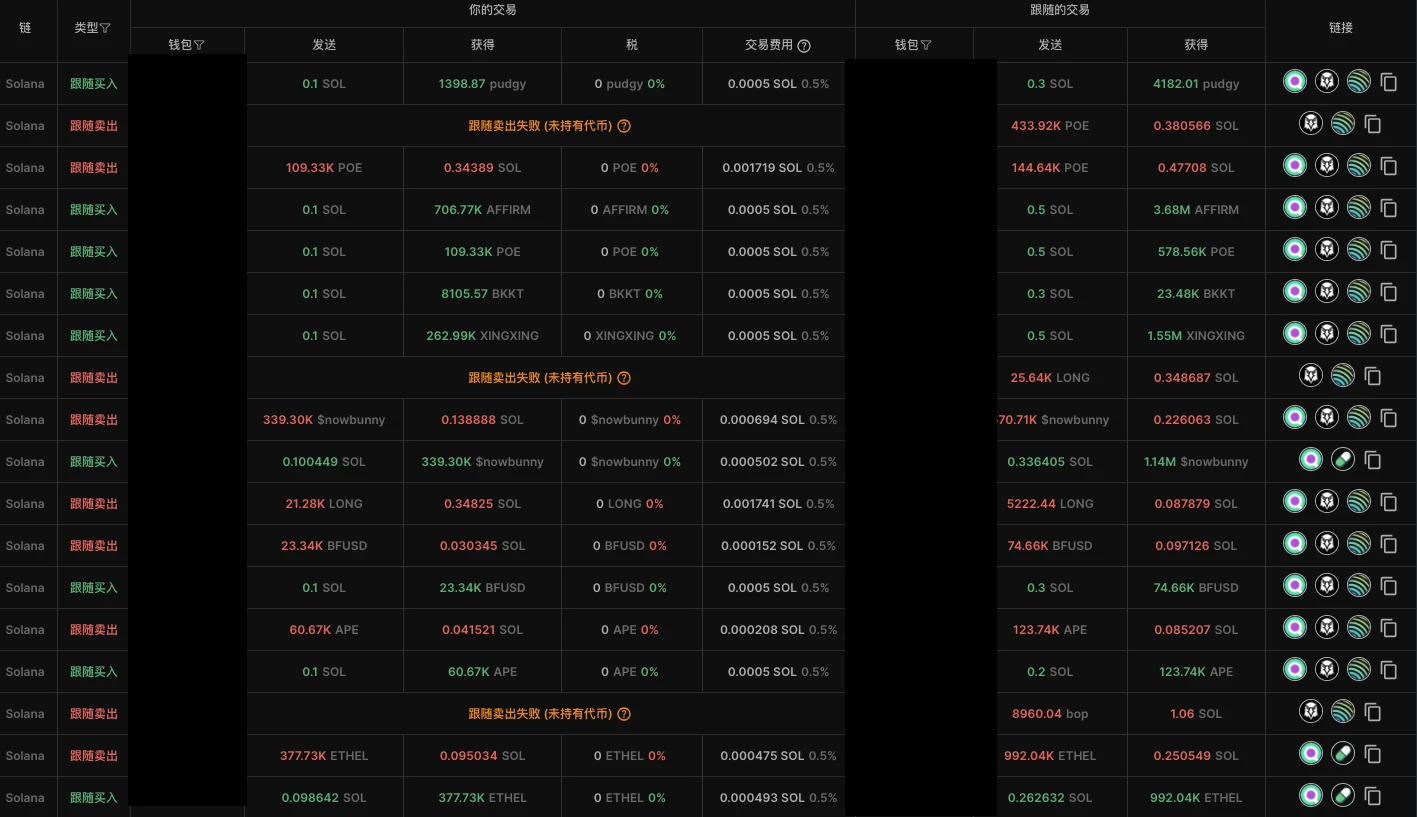Copy link for the 8960.04 bop row

[x=1373, y=713]
